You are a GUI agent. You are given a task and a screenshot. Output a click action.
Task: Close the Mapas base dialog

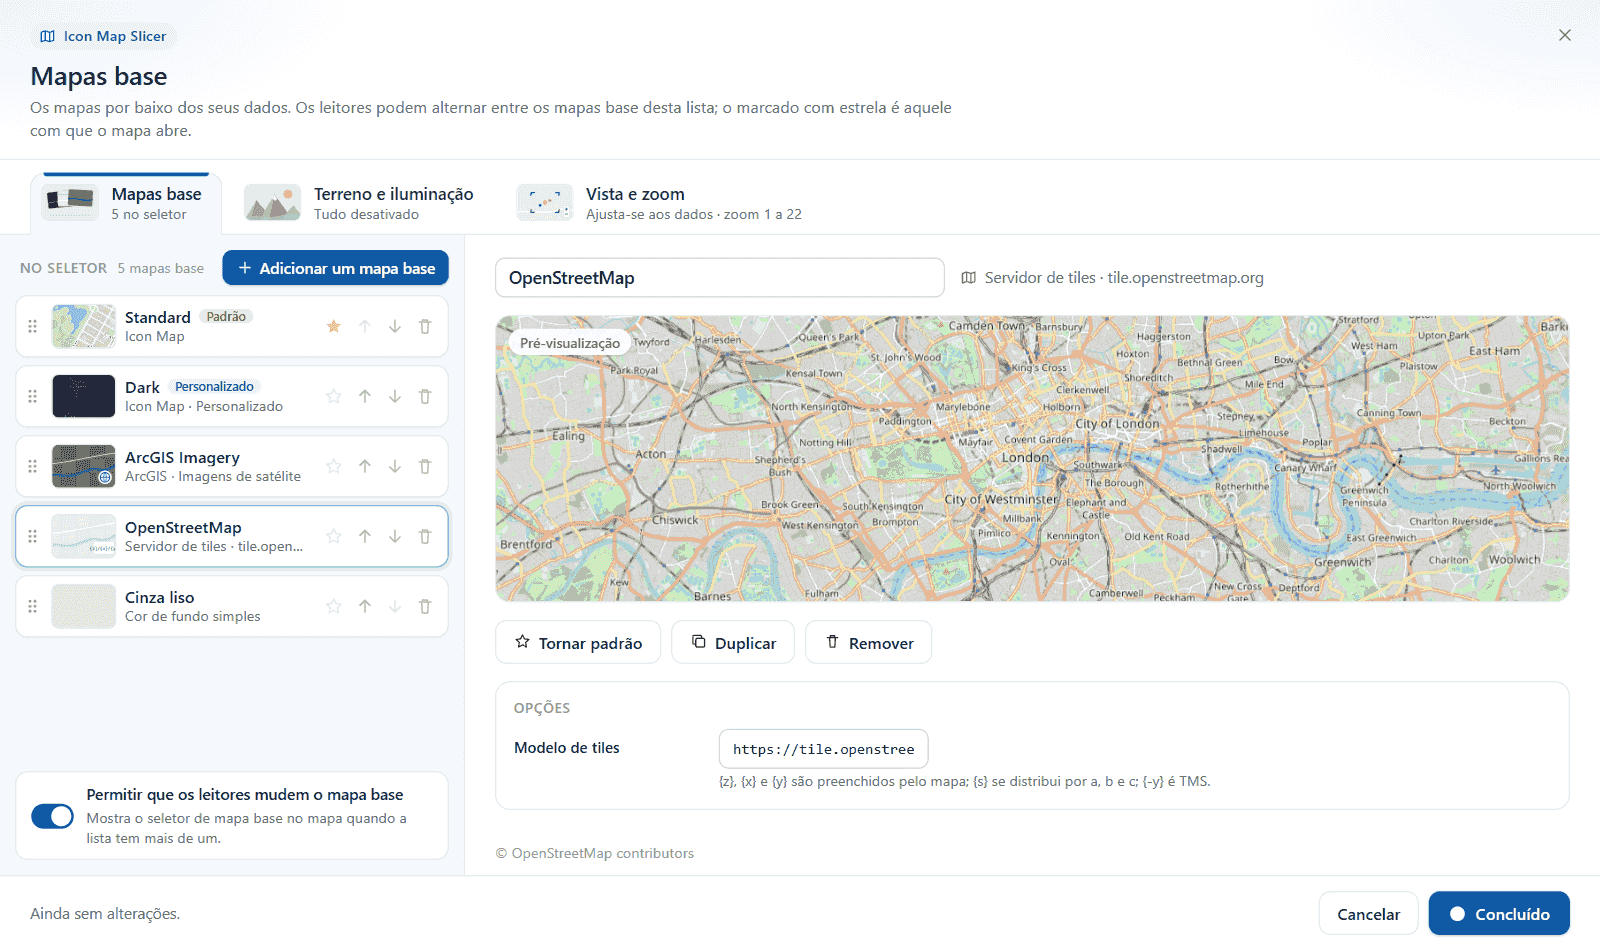[1565, 35]
